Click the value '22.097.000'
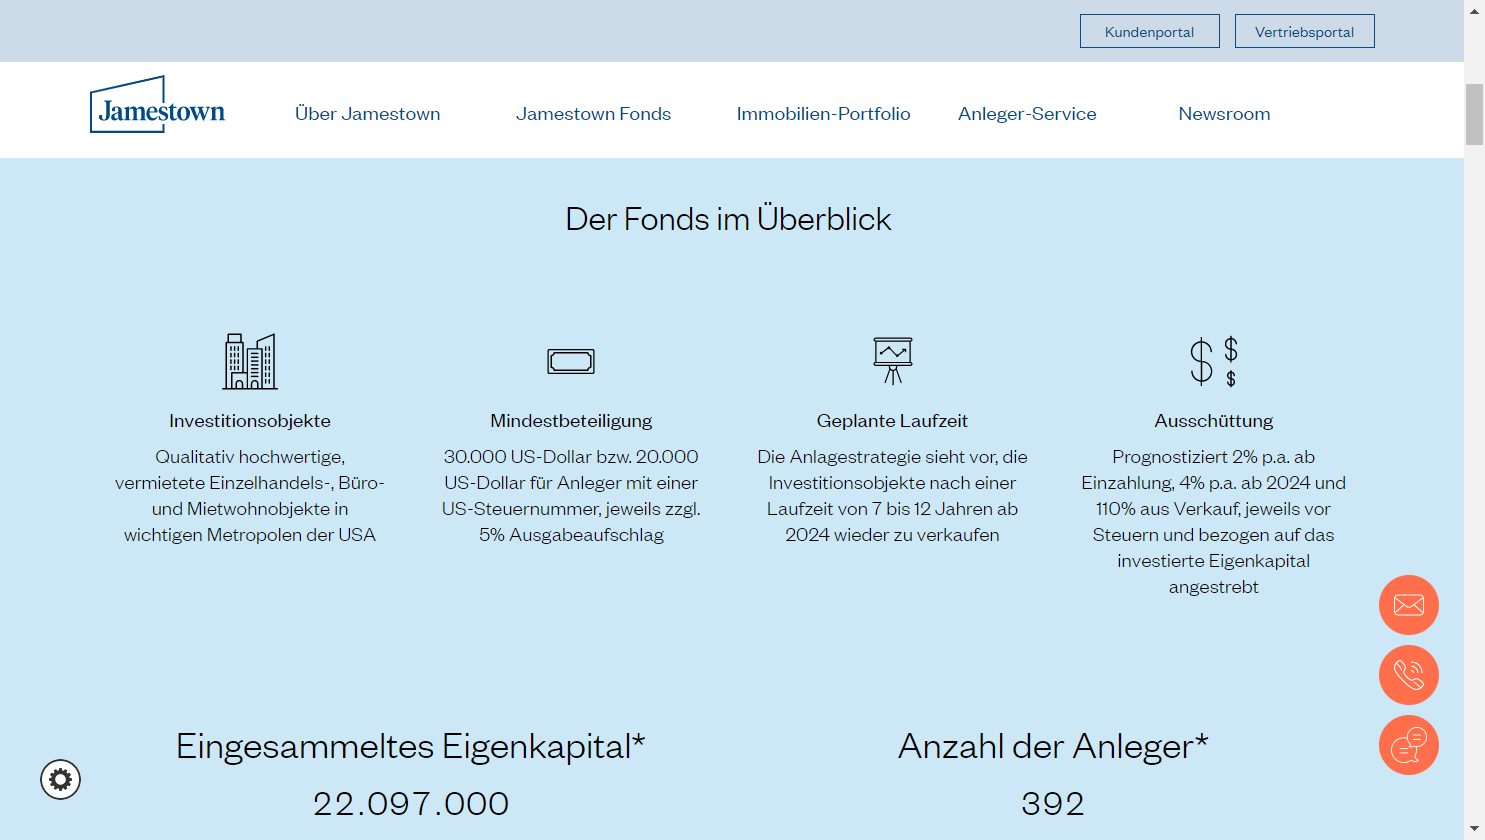This screenshot has width=1485, height=840. point(411,804)
